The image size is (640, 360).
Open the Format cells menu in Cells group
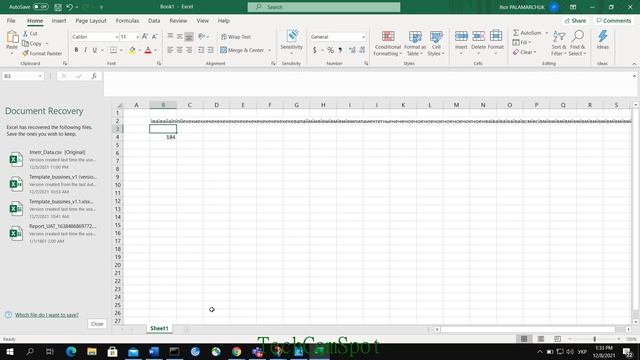pos(496,42)
